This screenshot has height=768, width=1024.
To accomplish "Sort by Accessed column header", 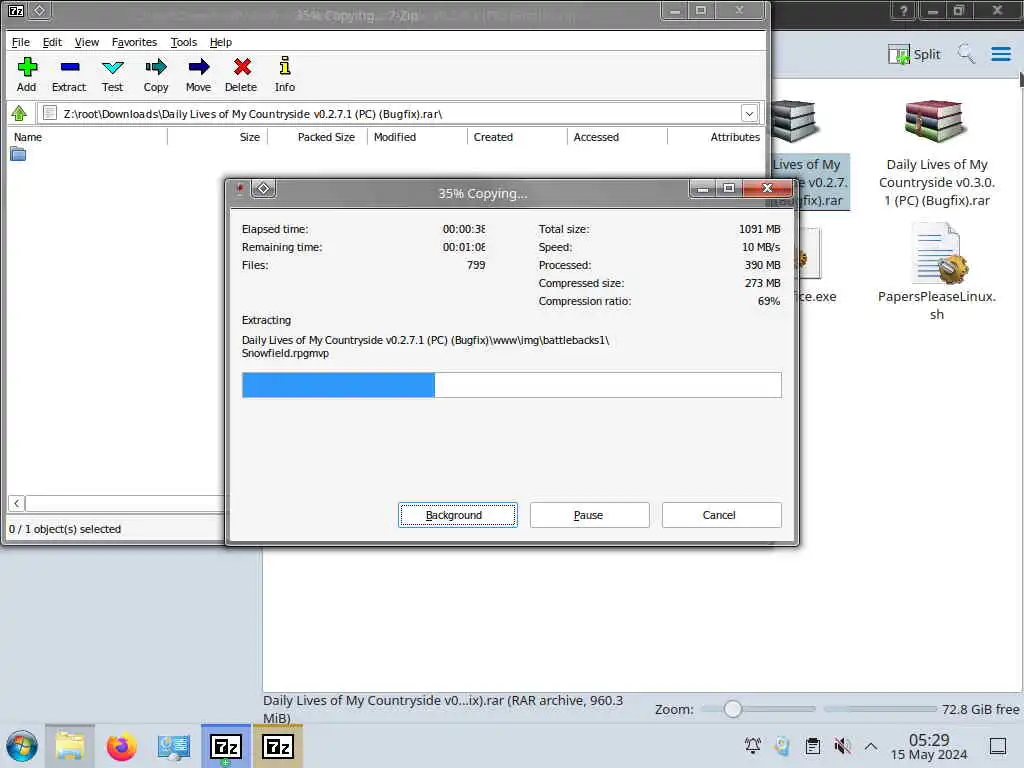I will point(618,137).
